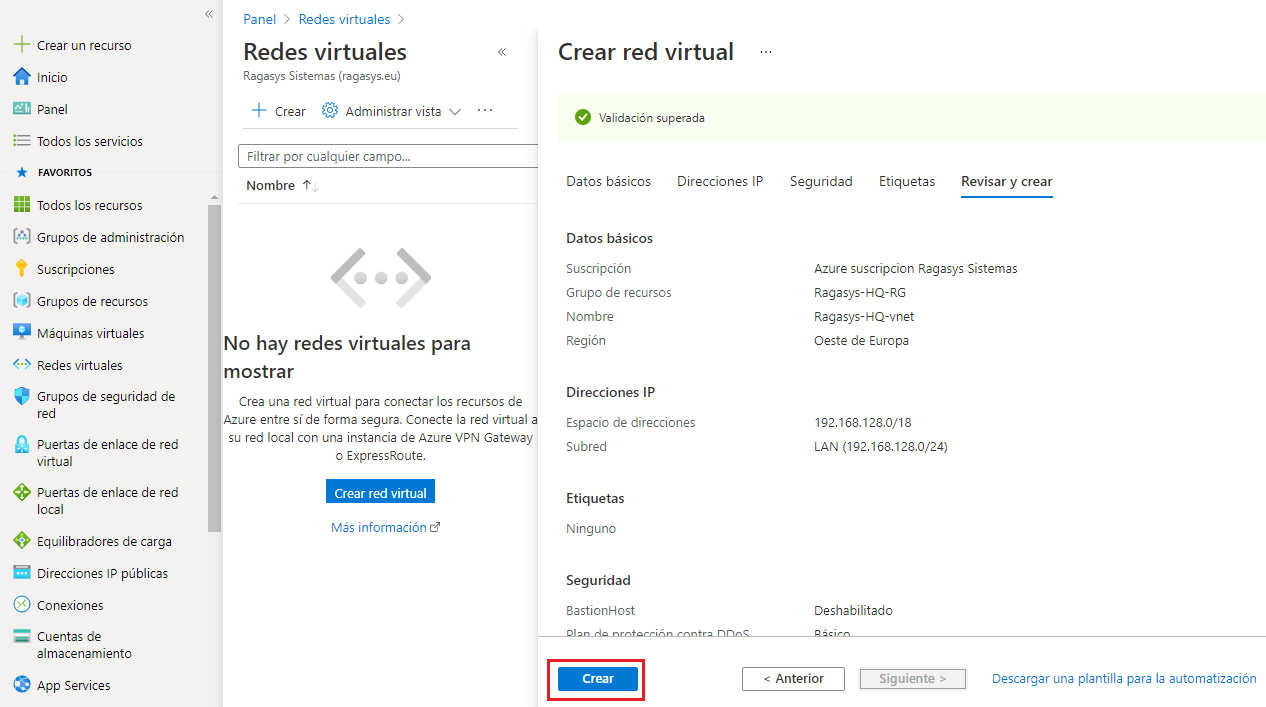Open the Datos básicos tab
This screenshot has height=707, width=1266.
(608, 181)
